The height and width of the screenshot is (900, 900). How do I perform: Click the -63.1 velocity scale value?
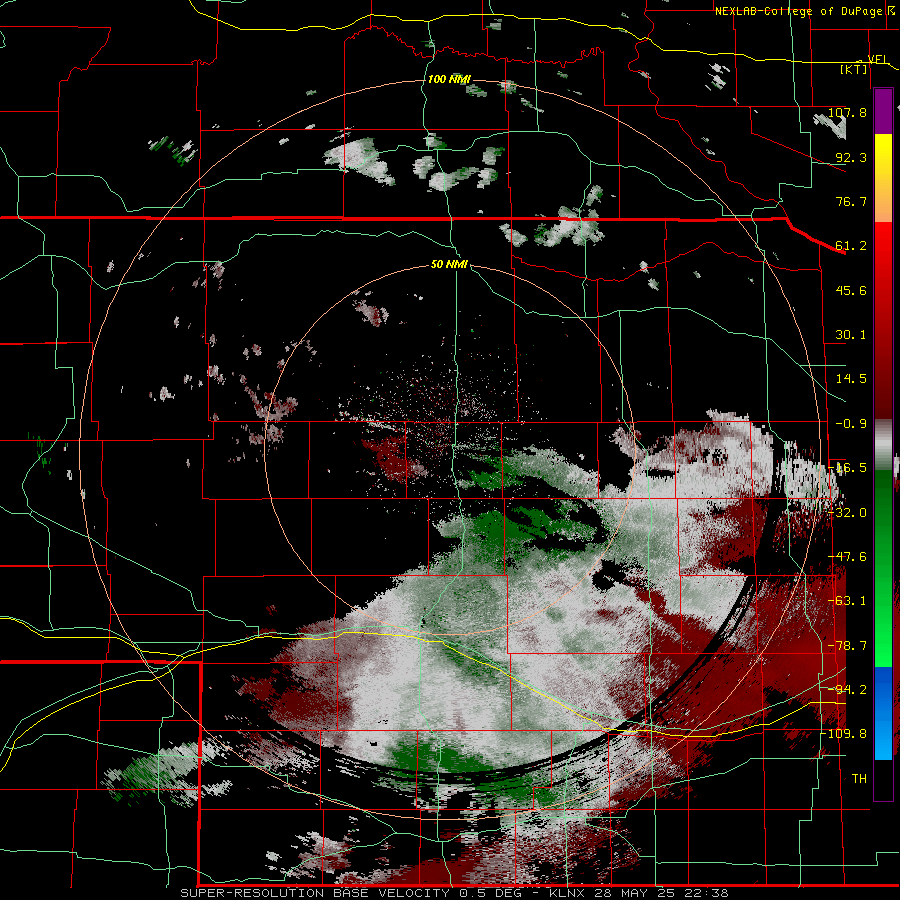pos(847,601)
